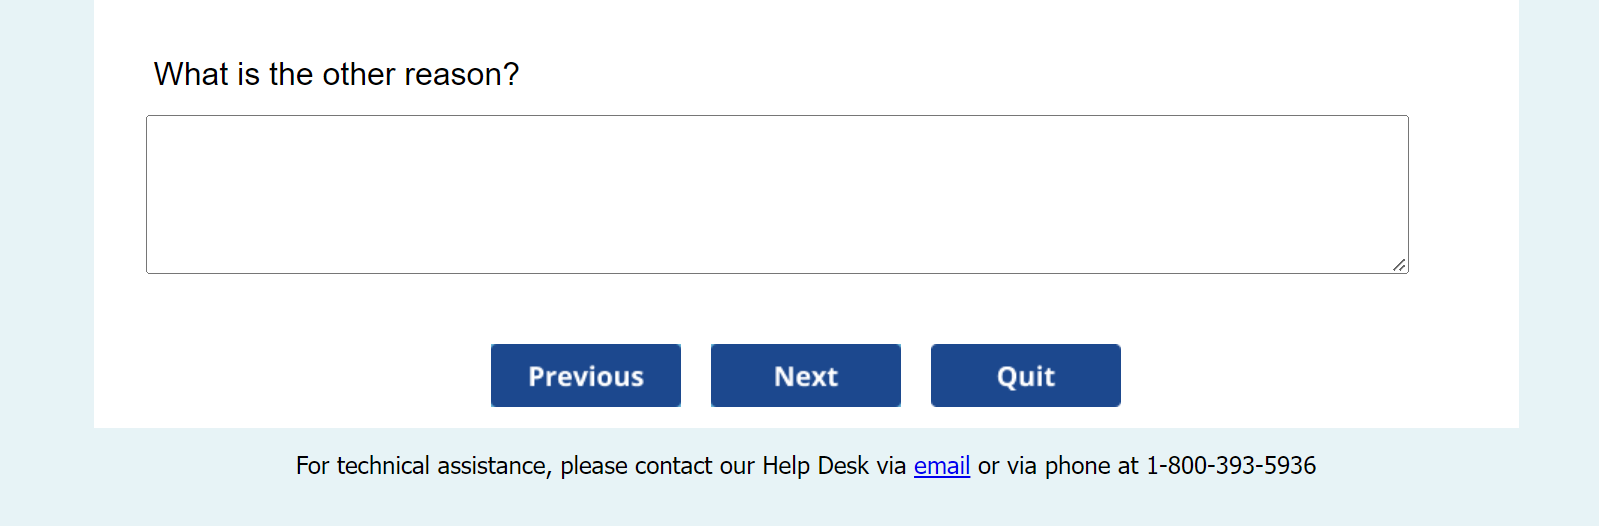The height and width of the screenshot is (526, 1599).
Task: Open the Help Desk email link
Action: tap(941, 466)
